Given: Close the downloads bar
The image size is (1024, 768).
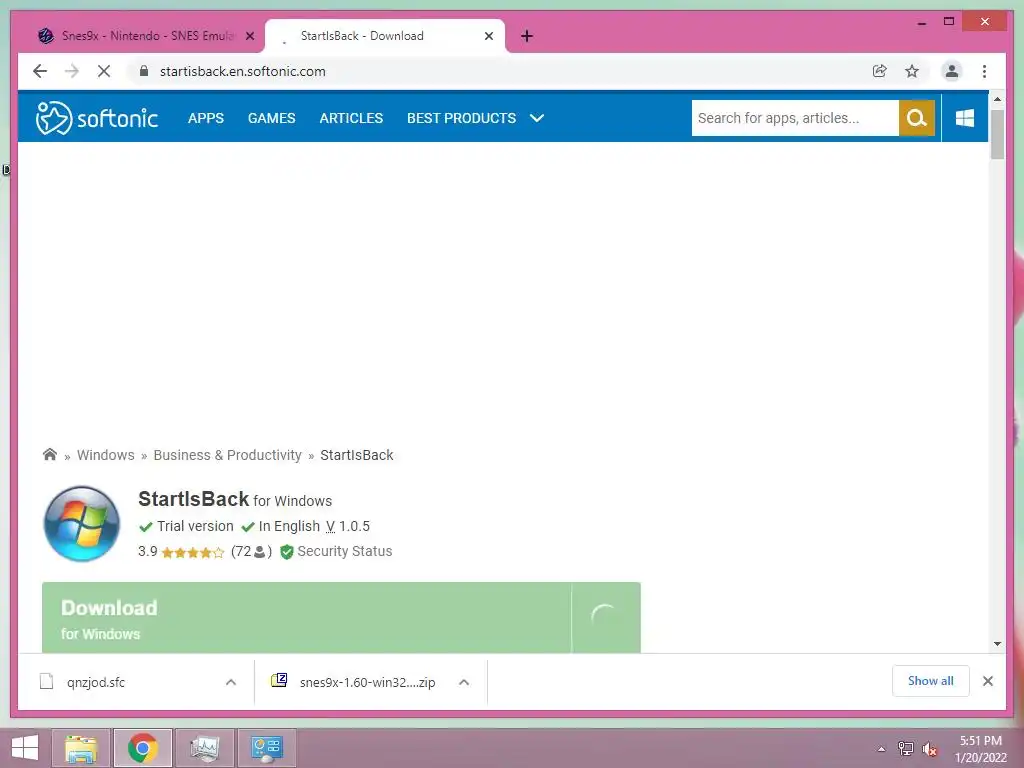Looking at the screenshot, I should point(987,681).
